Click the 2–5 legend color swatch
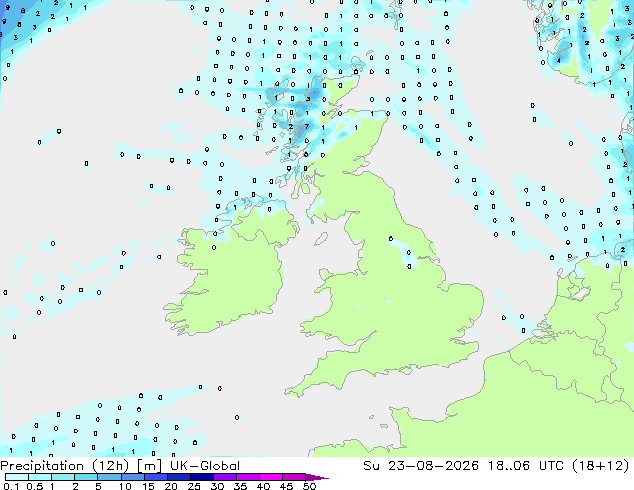This screenshot has height=490, width=634. point(86,477)
